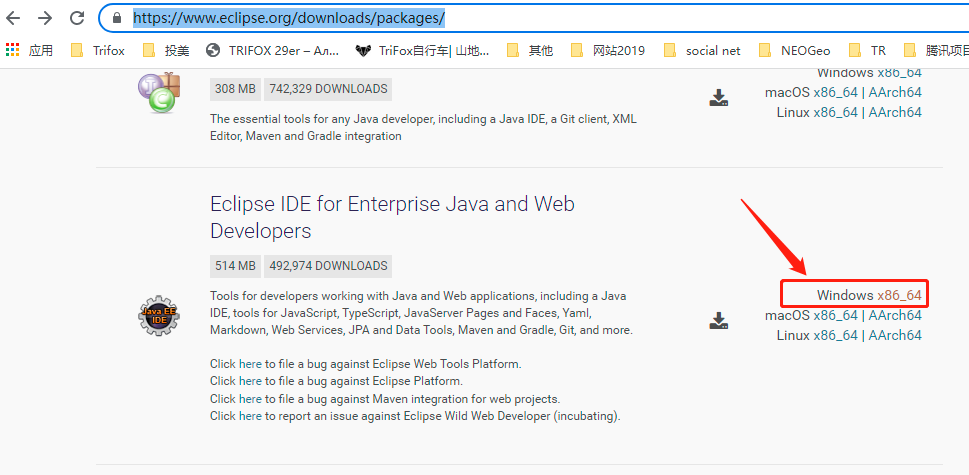
Task: Open Eclipse IDE for Enterprise Java title
Action: click(x=392, y=217)
